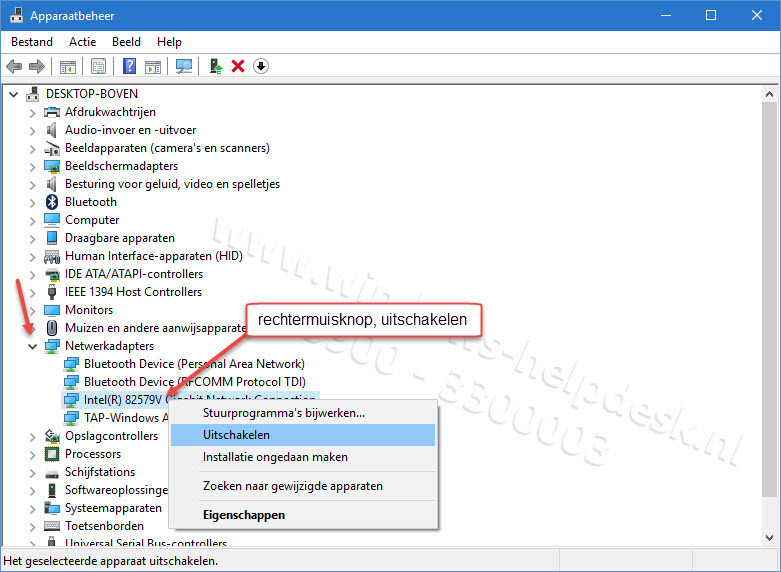
Task: Collapse the Netwerkadapters category
Action: [32, 346]
